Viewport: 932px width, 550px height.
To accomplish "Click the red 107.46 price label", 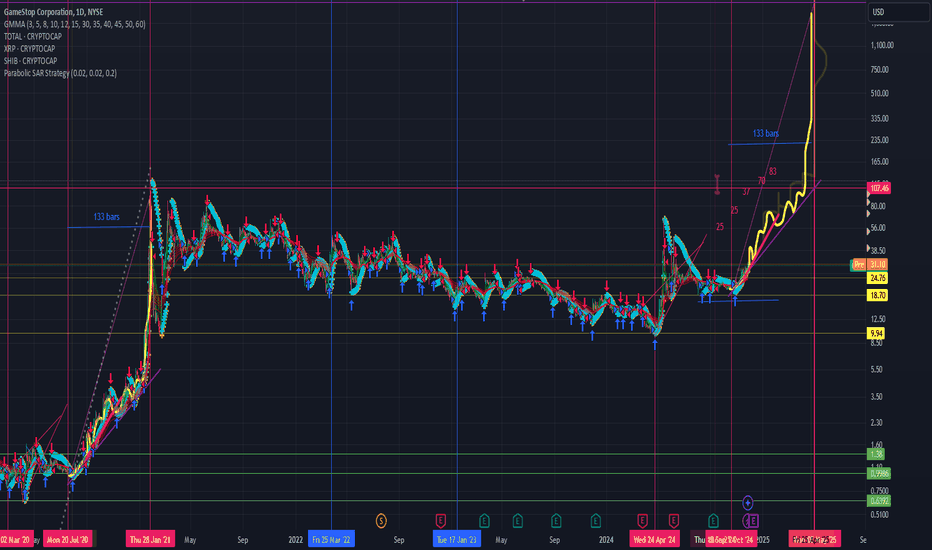I will coord(879,188).
